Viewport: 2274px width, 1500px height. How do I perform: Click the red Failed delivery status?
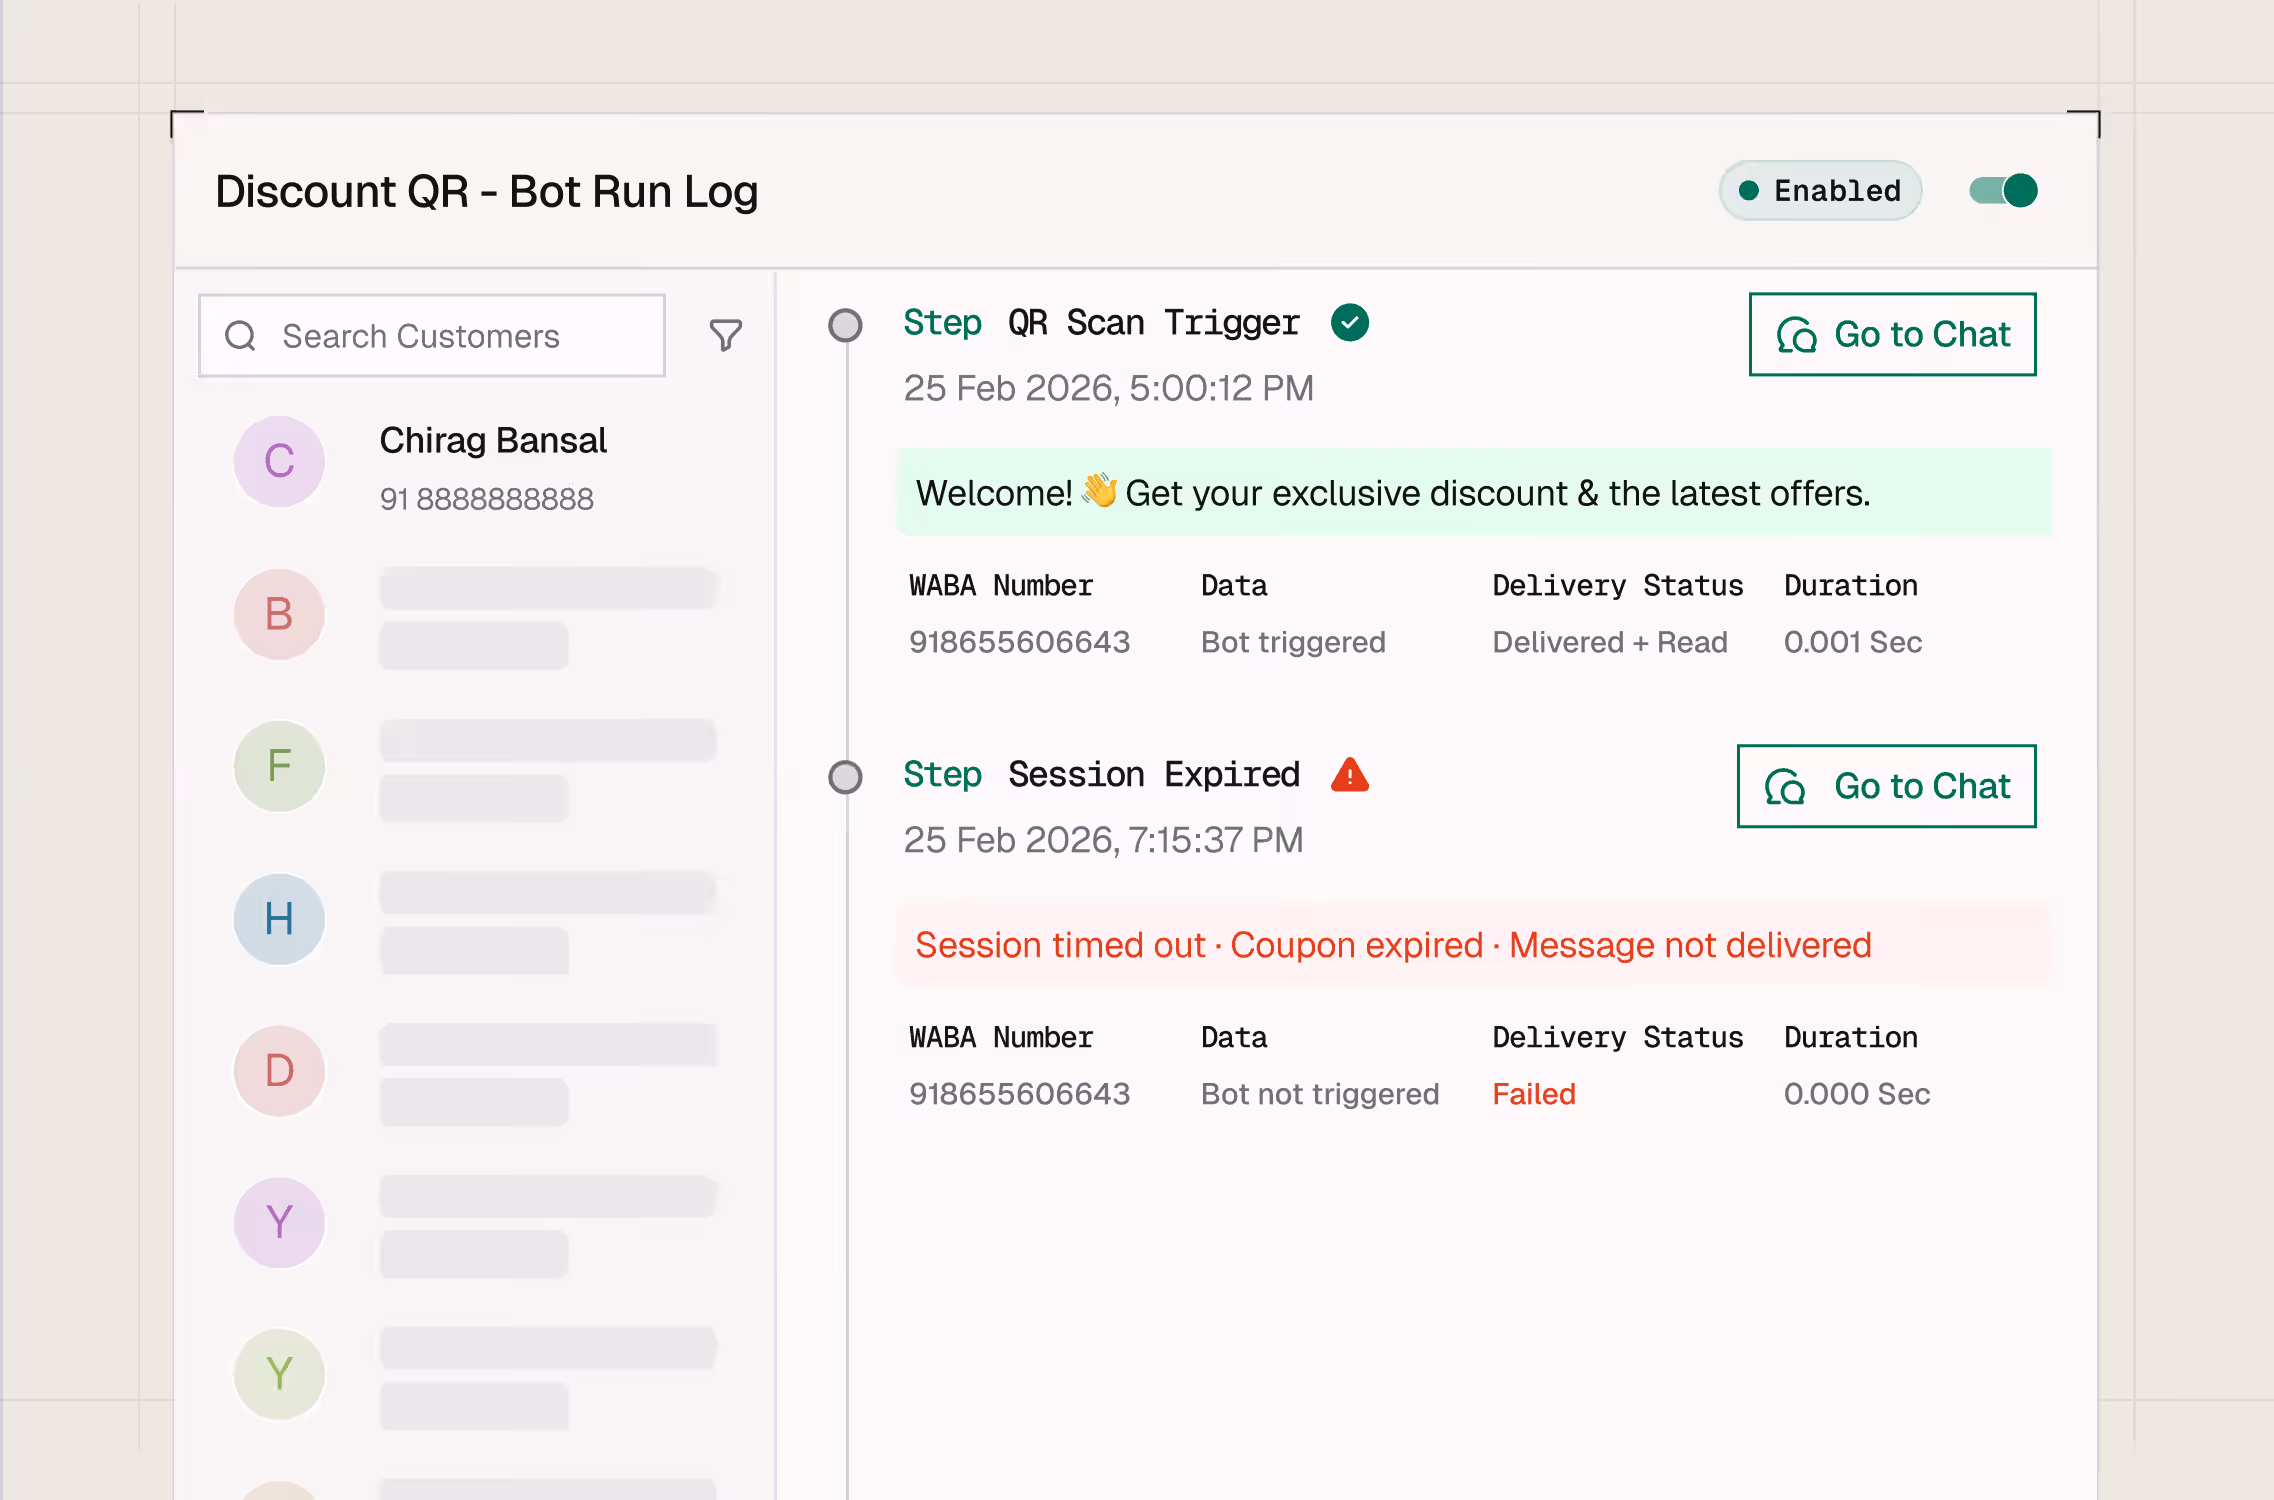(1533, 1094)
